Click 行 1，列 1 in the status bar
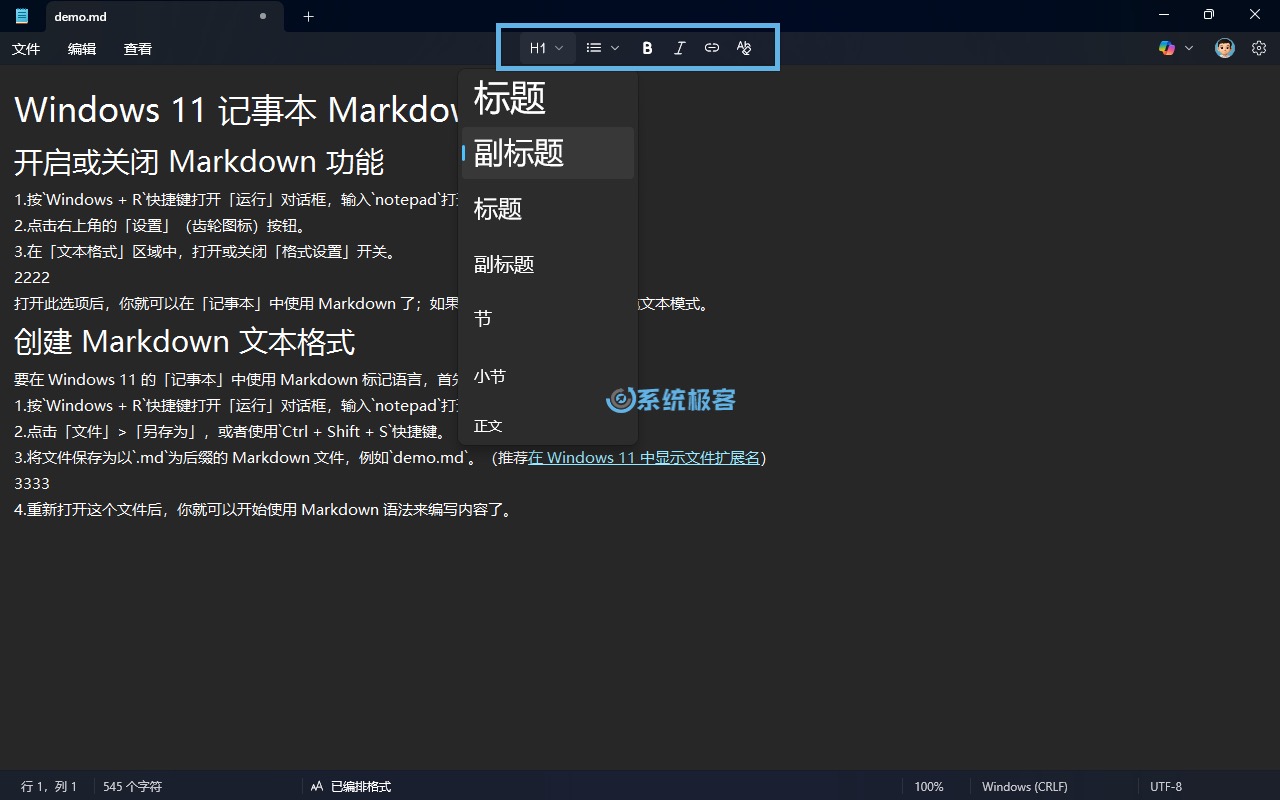Image resolution: width=1280 pixels, height=800 pixels. pyautogui.click(x=49, y=787)
